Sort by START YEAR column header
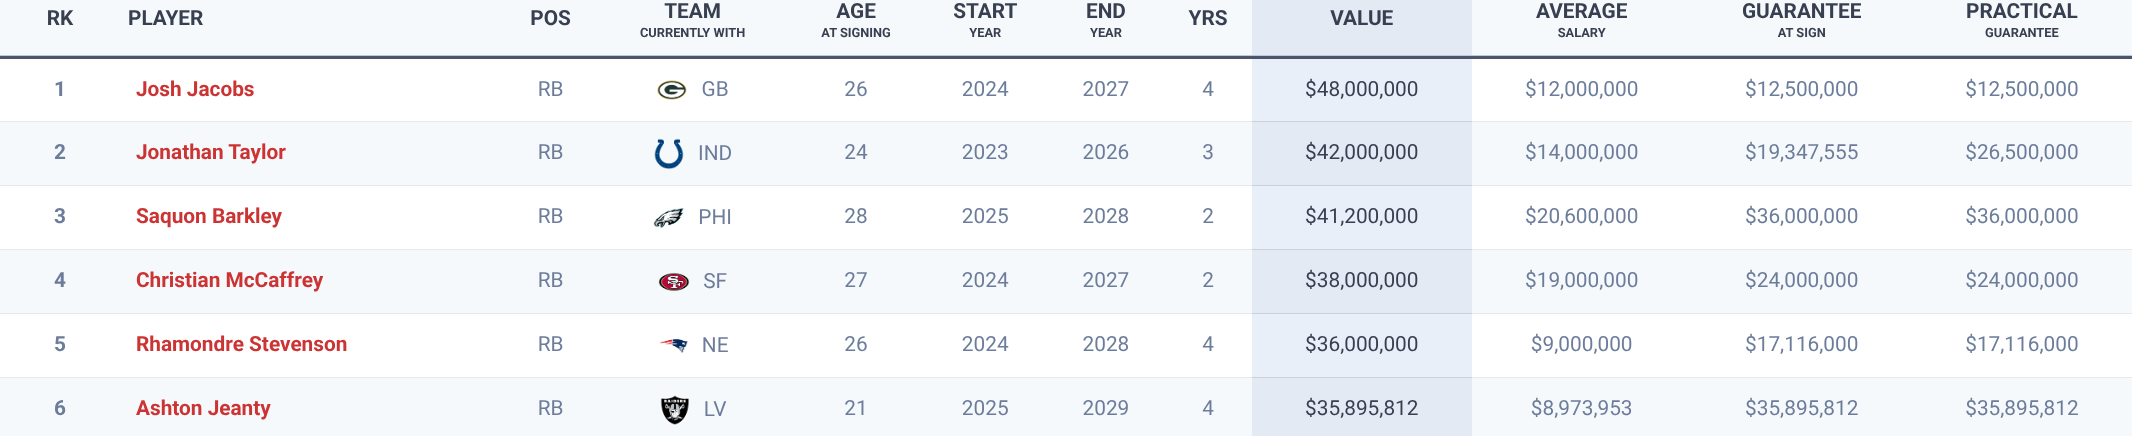This screenshot has height=436, width=2140. coord(985,20)
